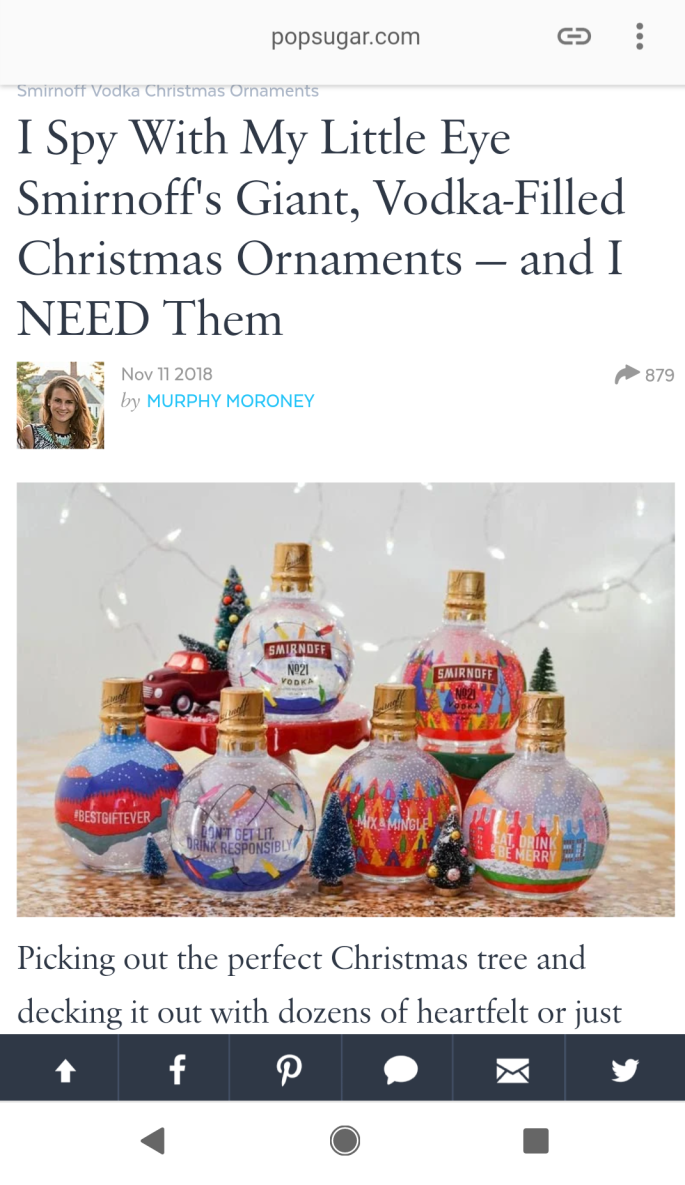This screenshot has width=685, height=1185.
Task: Pin the article to Pinterest
Action: (288, 1069)
